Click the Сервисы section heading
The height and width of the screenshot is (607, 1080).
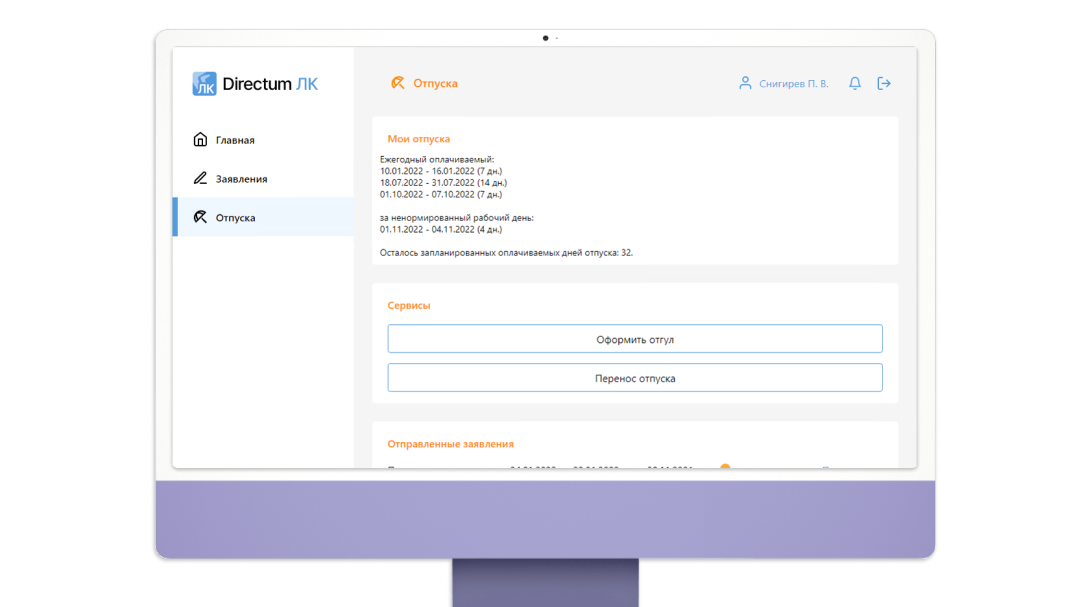pyautogui.click(x=409, y=305)
